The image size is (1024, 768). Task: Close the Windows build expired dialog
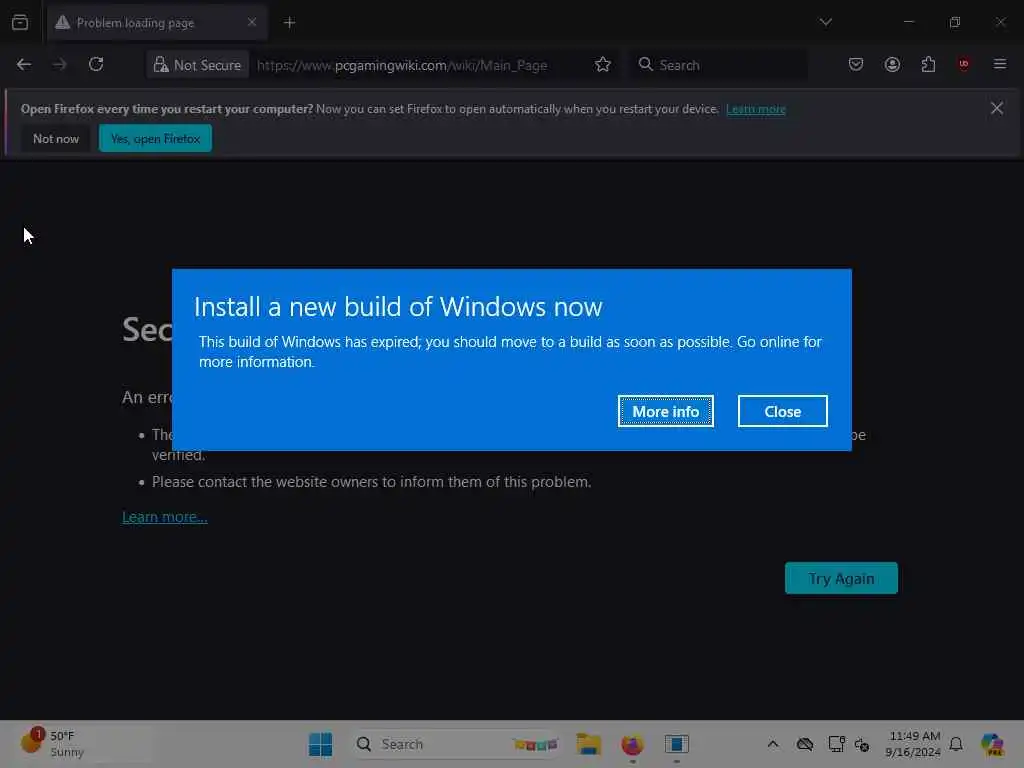tap(782, 411)
